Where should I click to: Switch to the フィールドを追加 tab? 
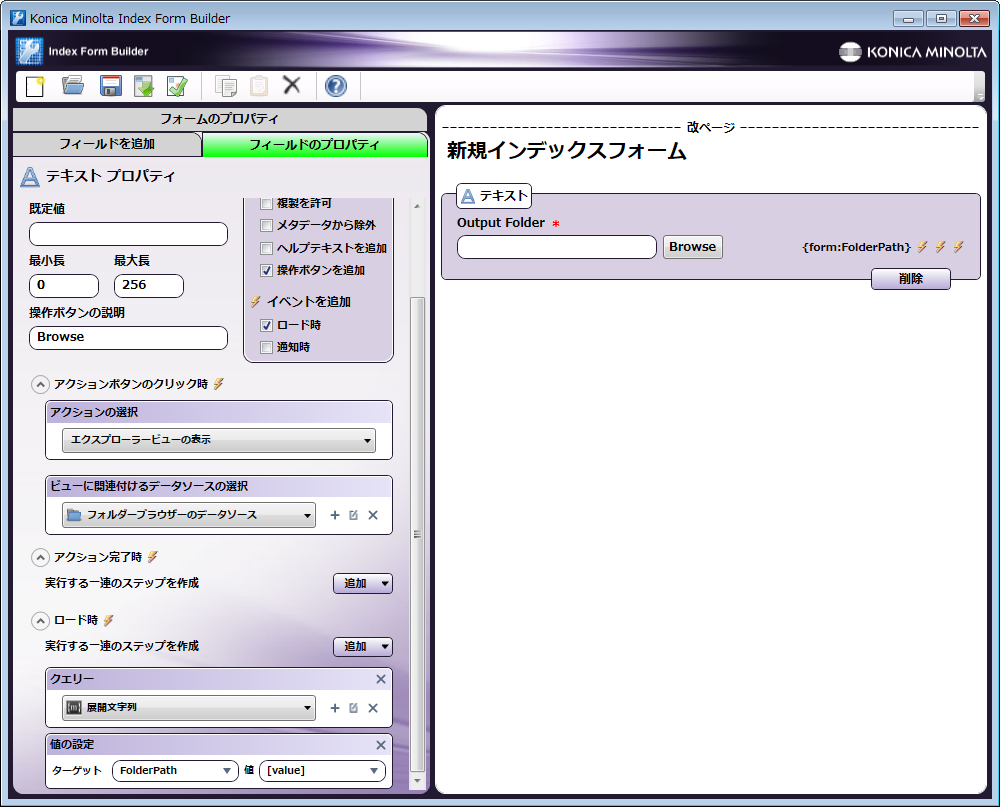[x=106, y=144]
